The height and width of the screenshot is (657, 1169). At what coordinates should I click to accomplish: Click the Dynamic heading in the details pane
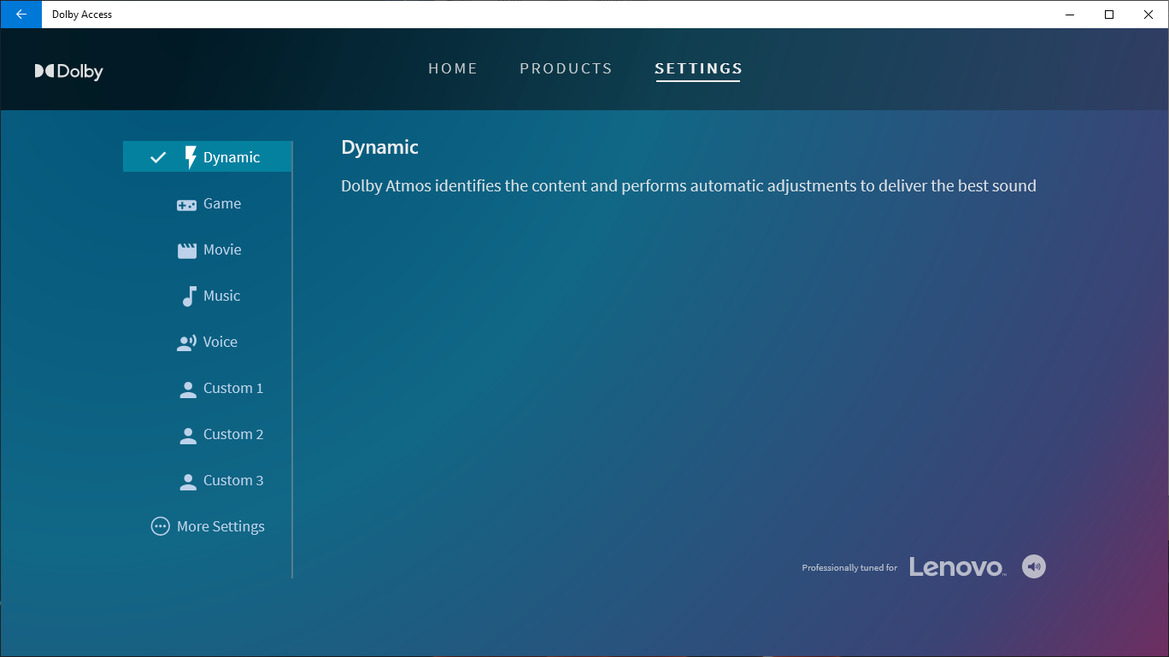(x=379, y=148)
